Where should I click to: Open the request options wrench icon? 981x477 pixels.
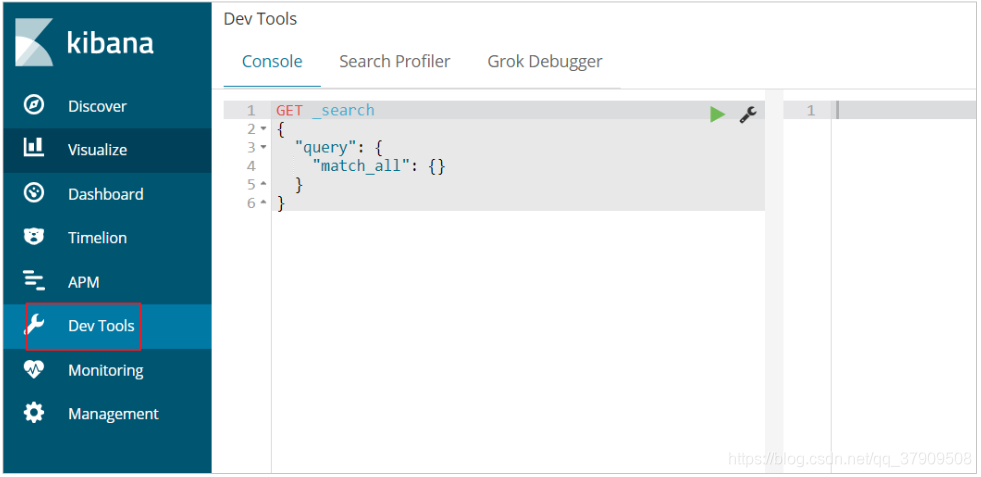[x=748, y=115]
